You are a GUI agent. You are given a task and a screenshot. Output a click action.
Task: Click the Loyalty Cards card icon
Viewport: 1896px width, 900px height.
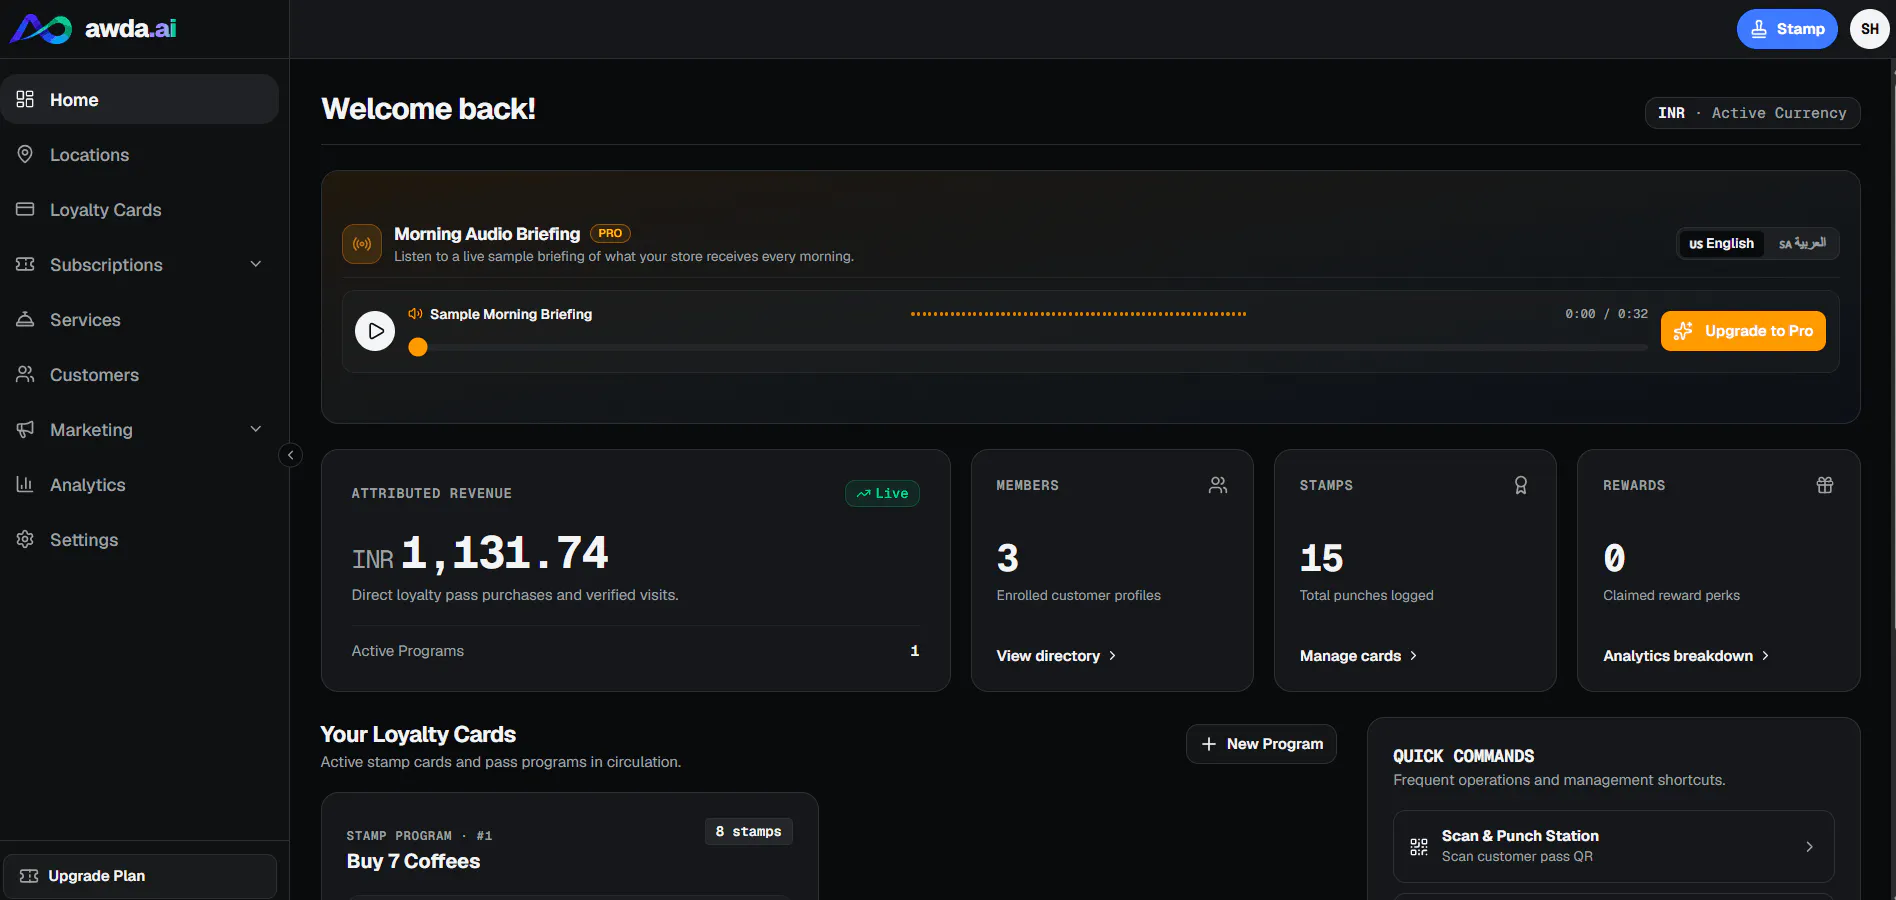(x=25, y=209)
